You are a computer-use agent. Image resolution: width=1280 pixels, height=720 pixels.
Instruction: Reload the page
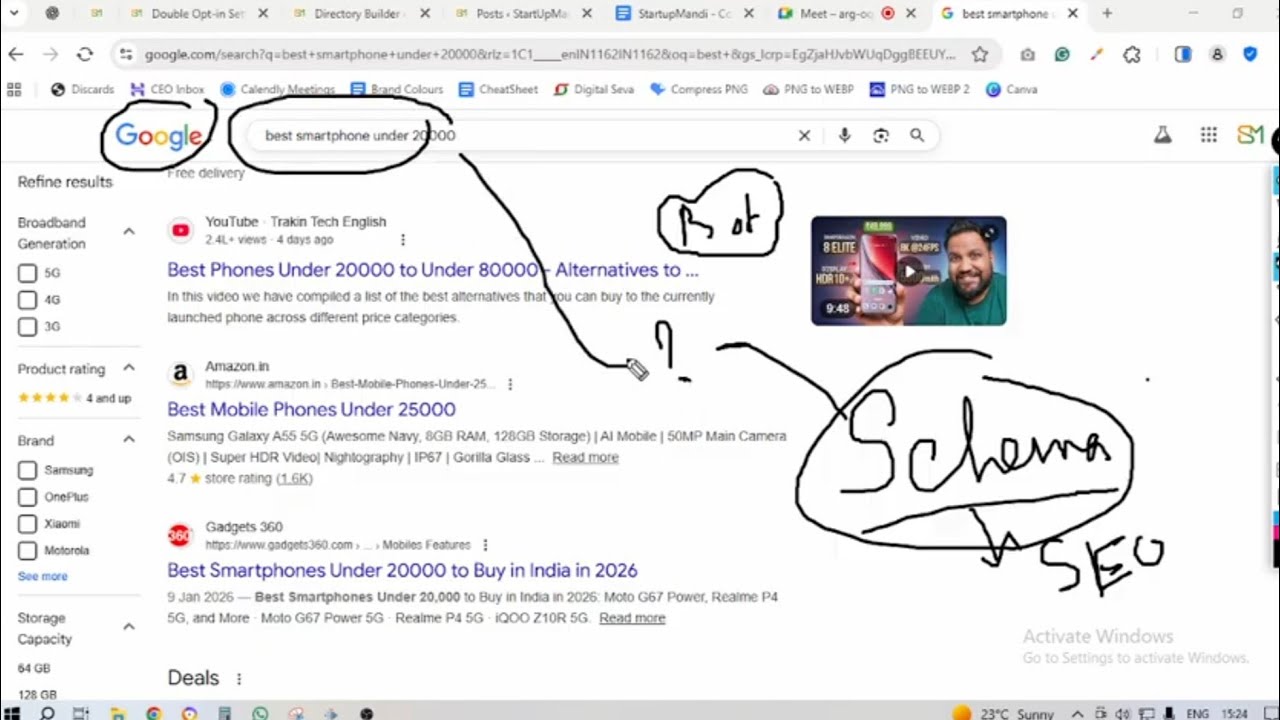[x=85, y=55]
